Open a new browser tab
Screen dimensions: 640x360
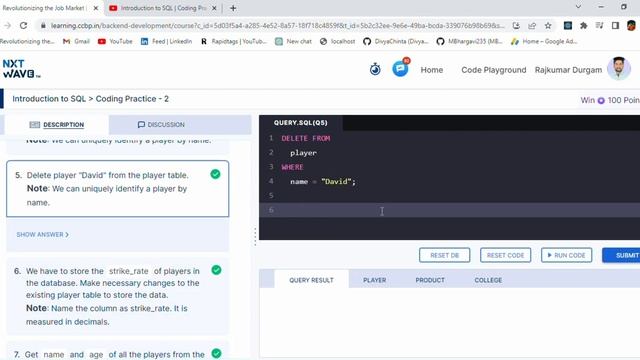pos(233,8)
